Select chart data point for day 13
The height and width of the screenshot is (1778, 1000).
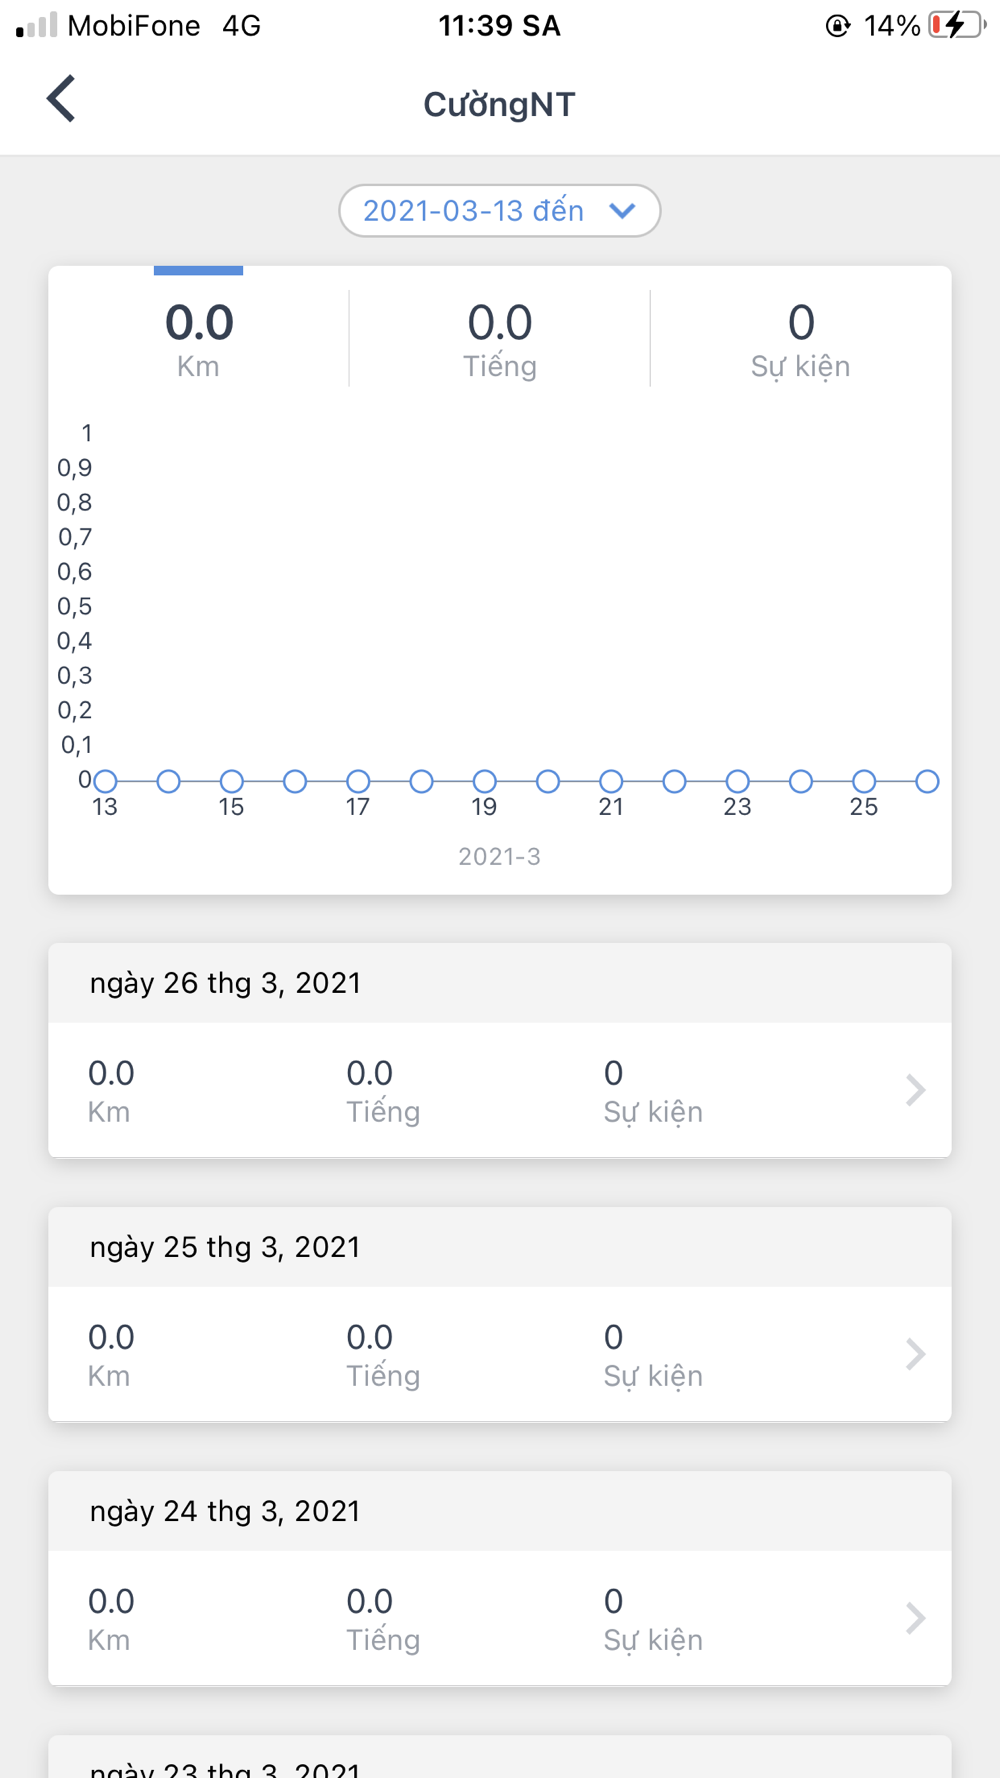(x=105, y=781)
